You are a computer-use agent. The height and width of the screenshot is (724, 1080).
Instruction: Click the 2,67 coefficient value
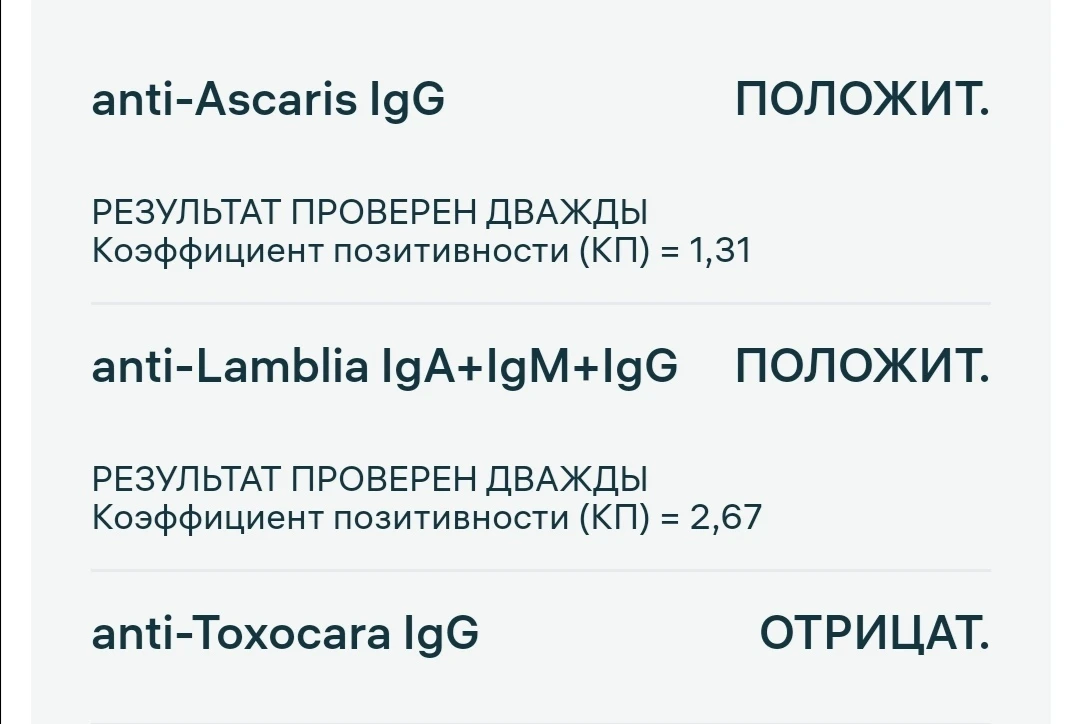click(x=726, y=517)
